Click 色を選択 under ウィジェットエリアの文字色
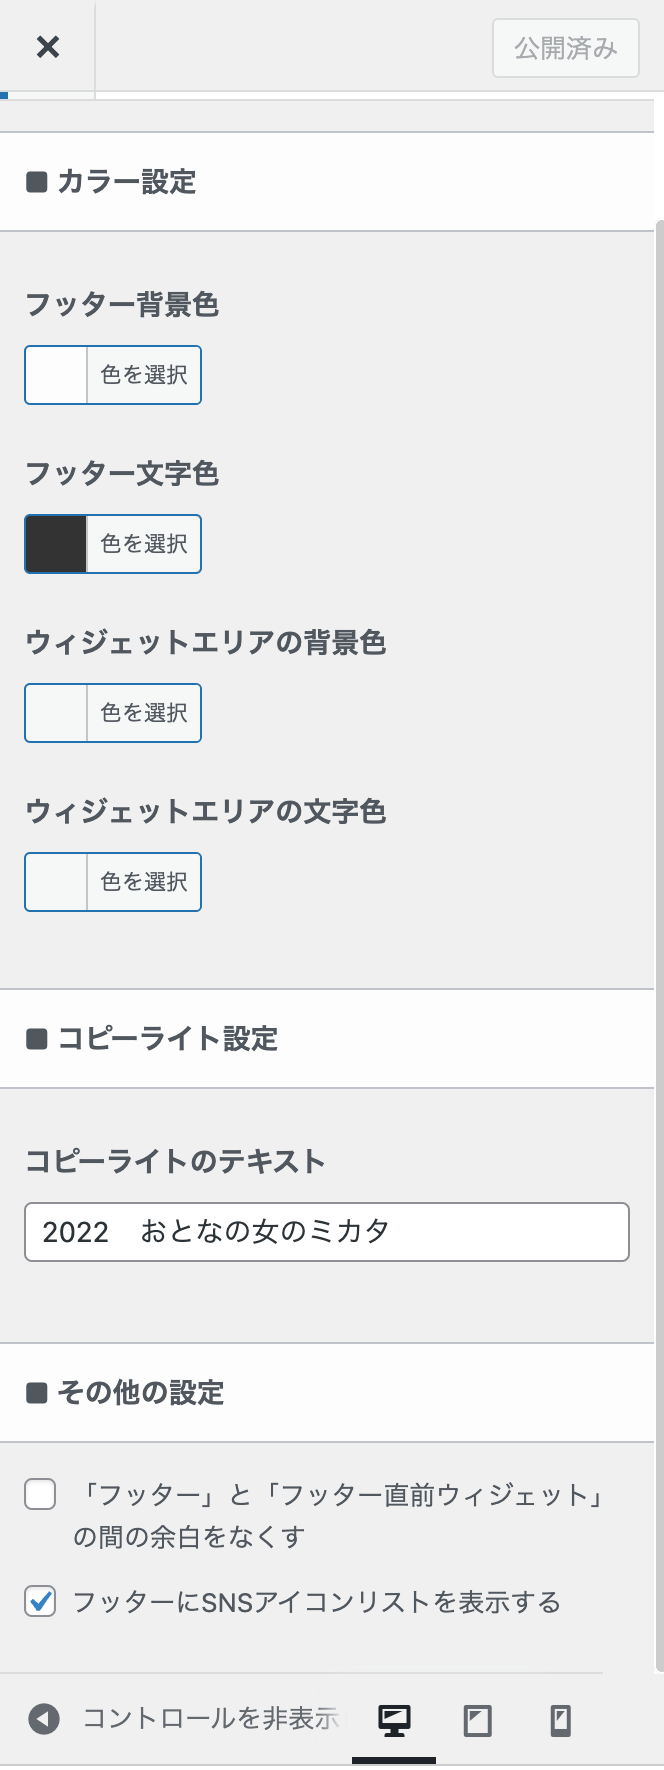Viewport: 664px width, 1770px height. tap(144, 882)
